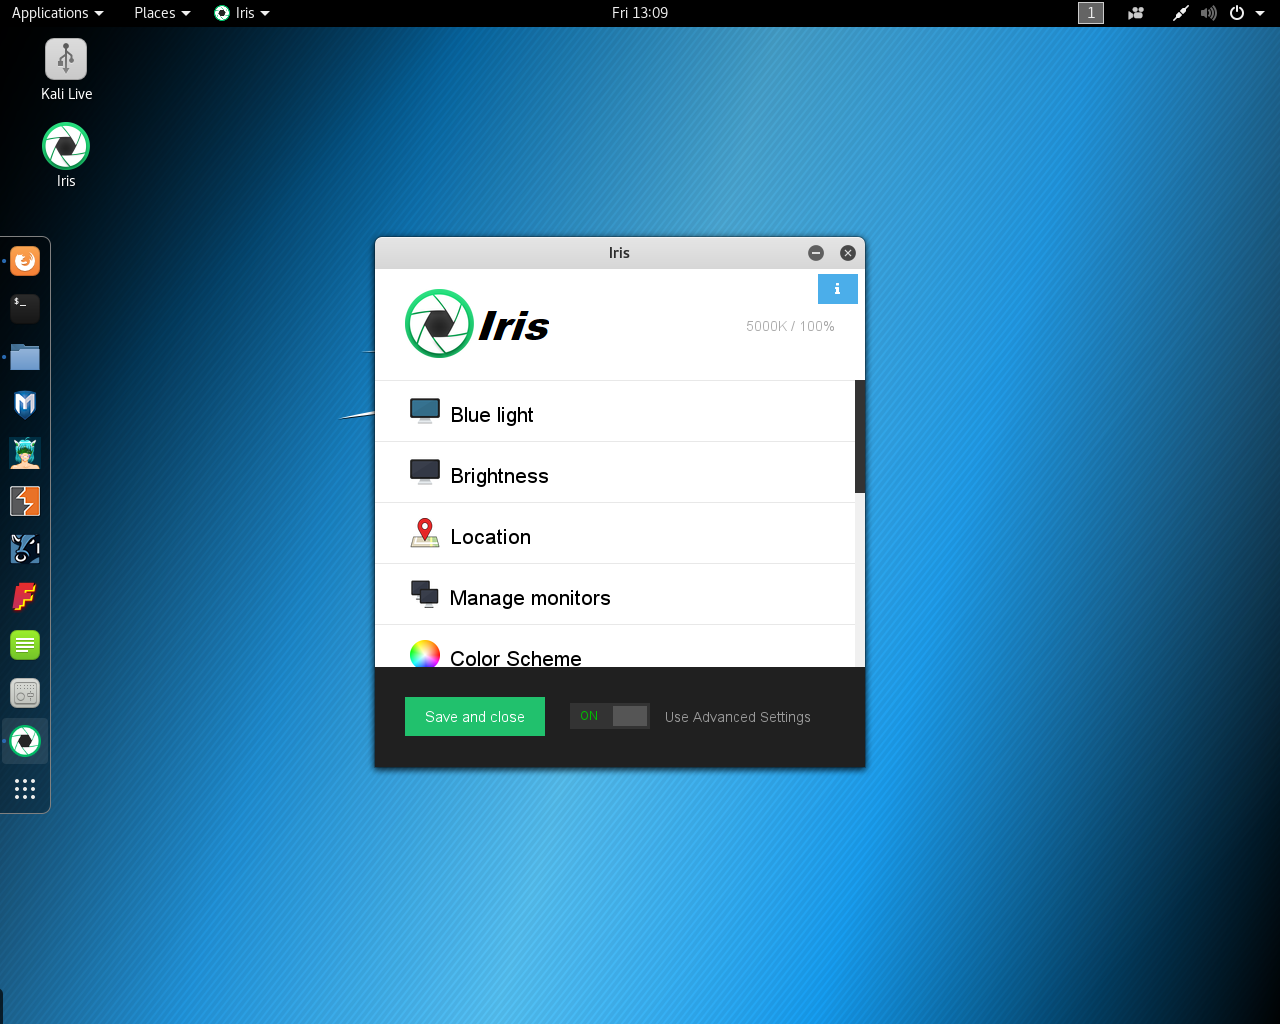Open the Applications menu

pyautogui.click(x=57, y=13)
